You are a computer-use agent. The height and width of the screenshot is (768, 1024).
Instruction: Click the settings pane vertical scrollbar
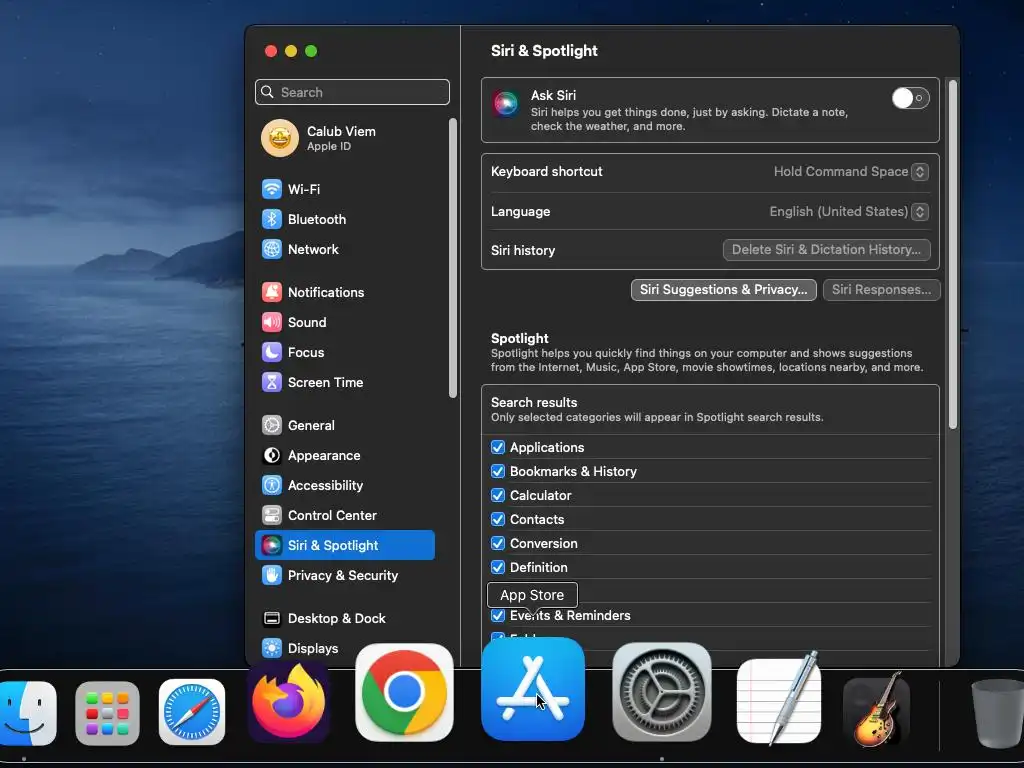[x=953, y=255]
